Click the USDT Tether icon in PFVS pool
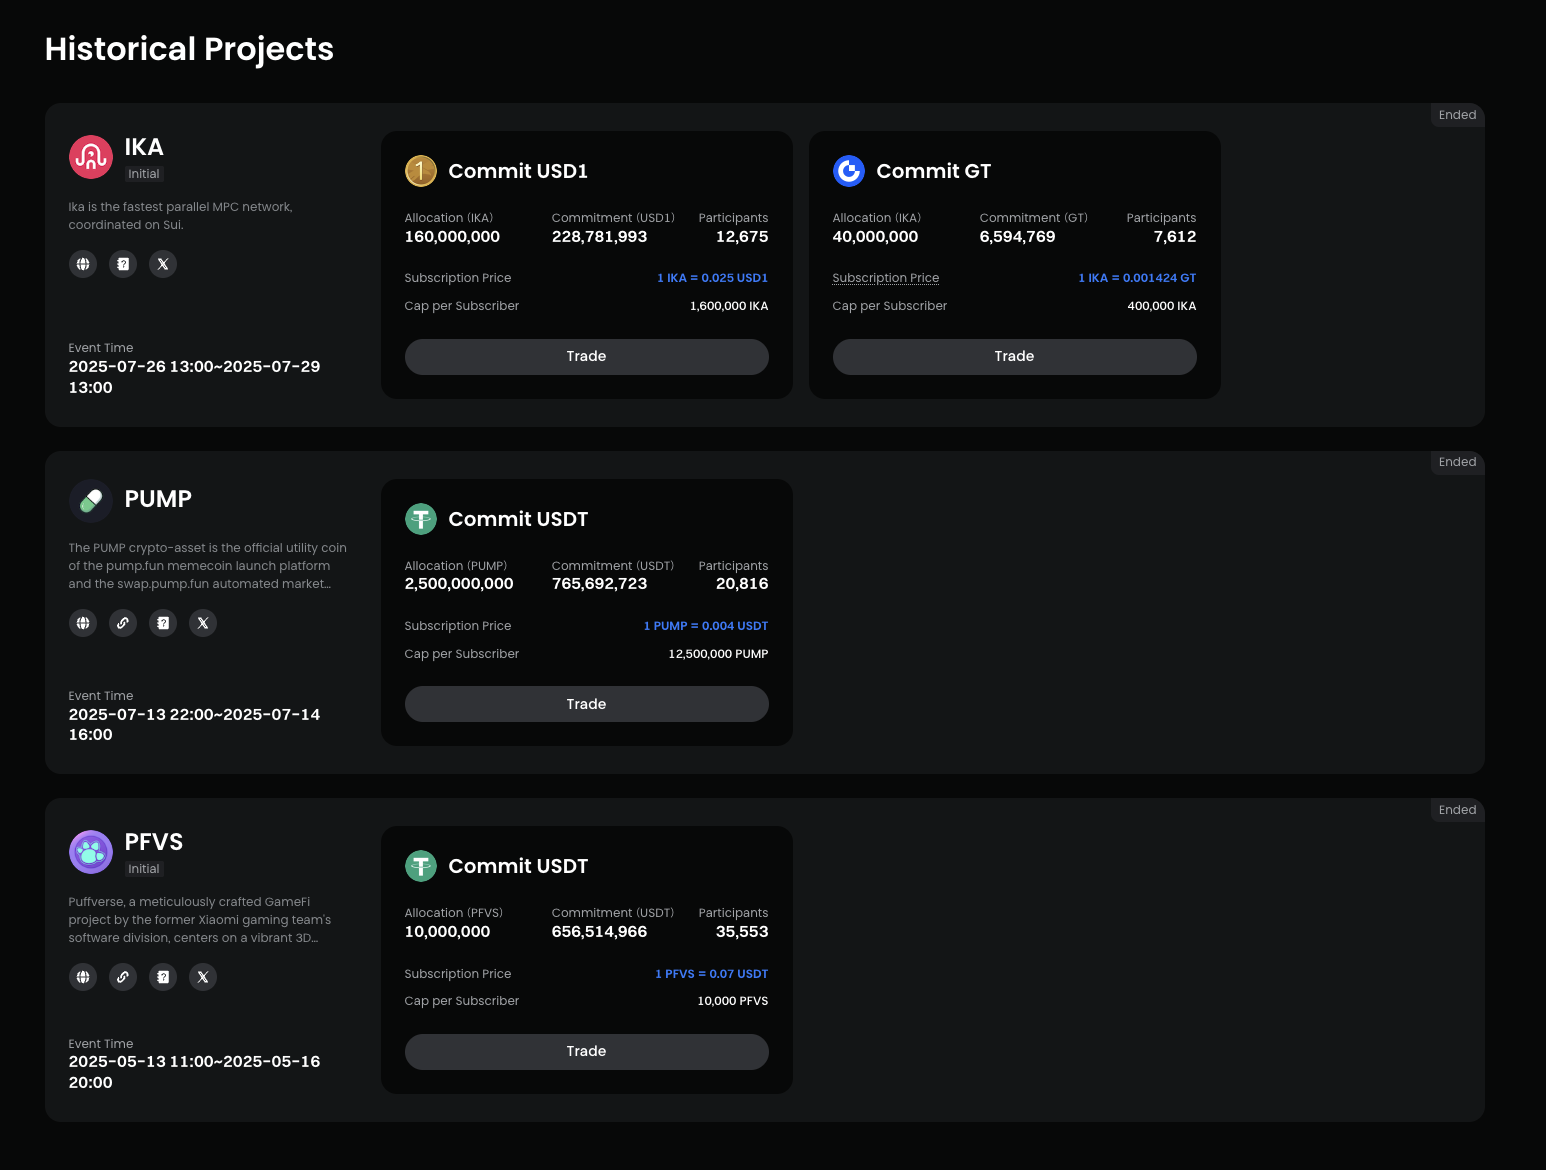 pyautogui.click(x=421, y=866)
